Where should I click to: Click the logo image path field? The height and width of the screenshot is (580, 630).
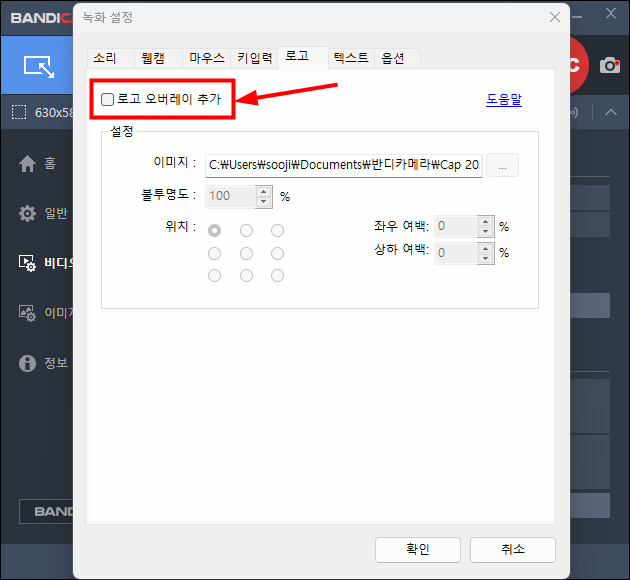[343, 165]
